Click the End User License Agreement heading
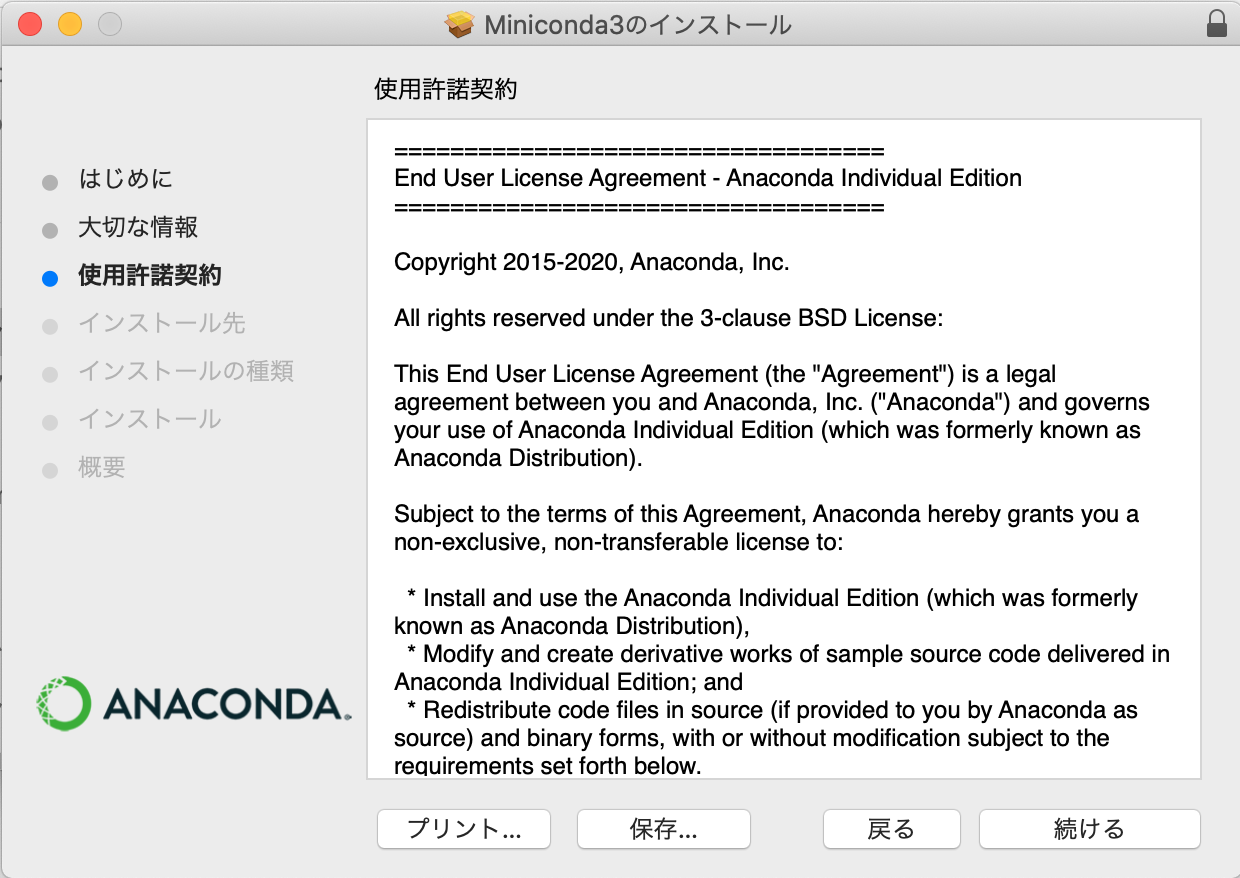Screen dimensions: 1240x878 [x=708, y=179]
